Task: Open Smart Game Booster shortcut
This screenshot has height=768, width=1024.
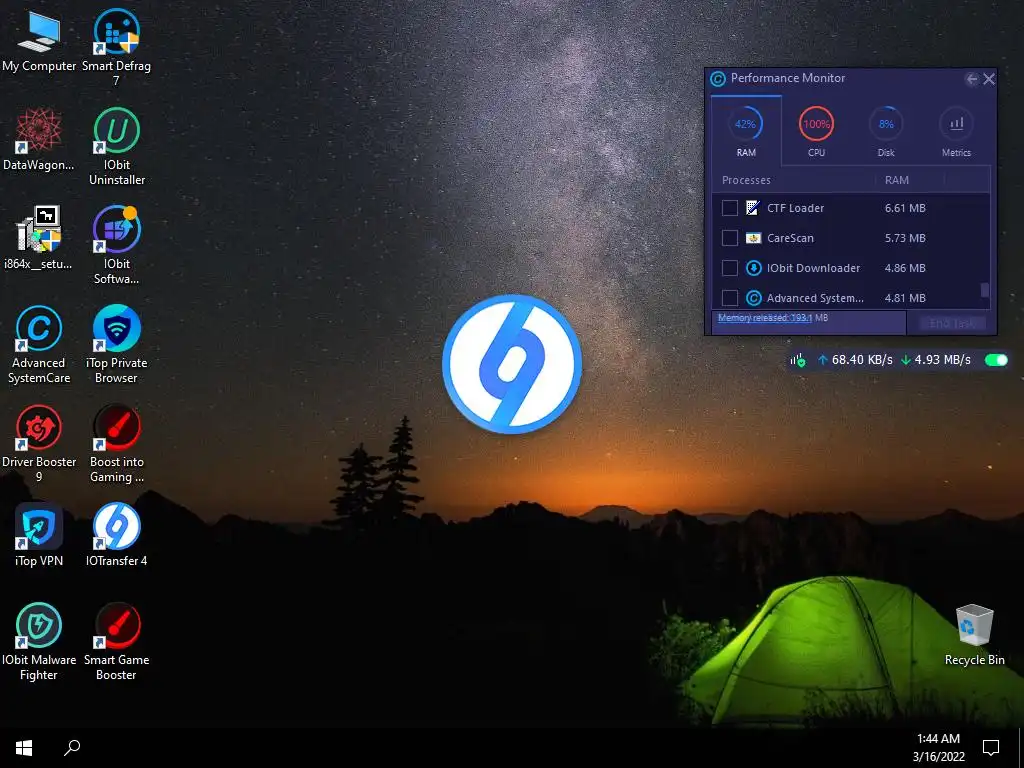Action: pyautogui.click(x=116, y=641)
